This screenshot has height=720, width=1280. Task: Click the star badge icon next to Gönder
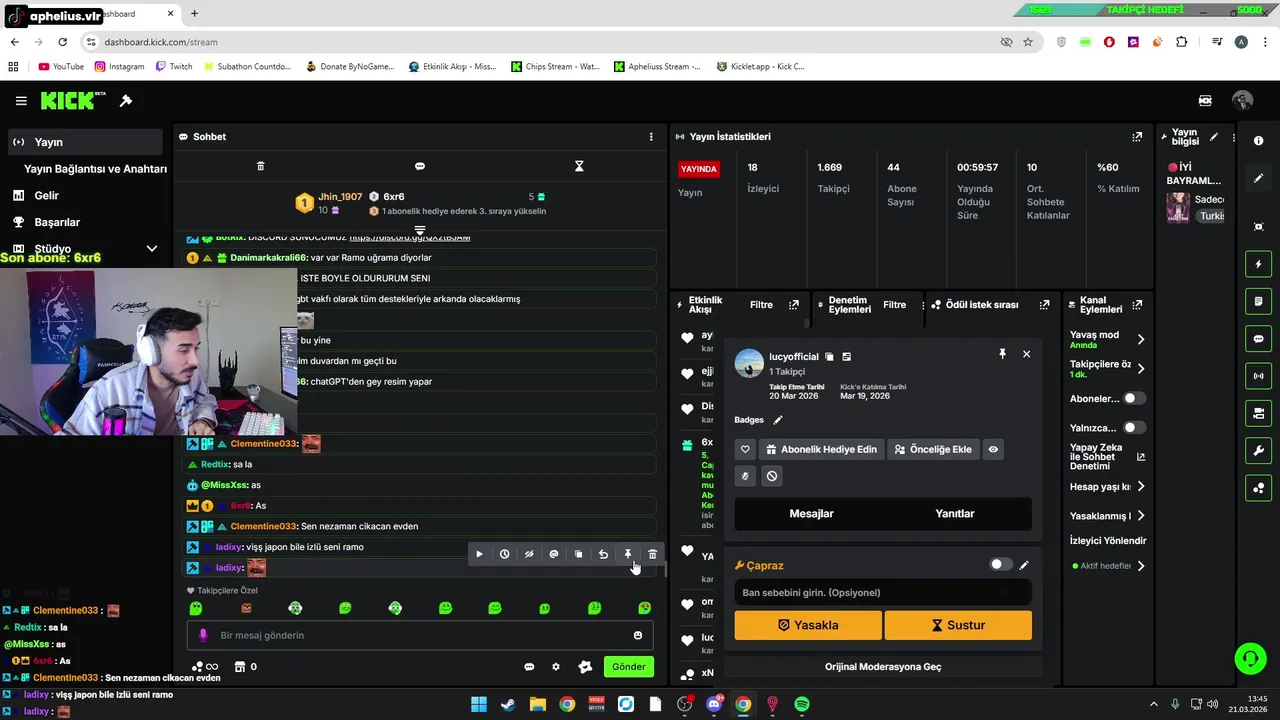[x=585, y=667]
